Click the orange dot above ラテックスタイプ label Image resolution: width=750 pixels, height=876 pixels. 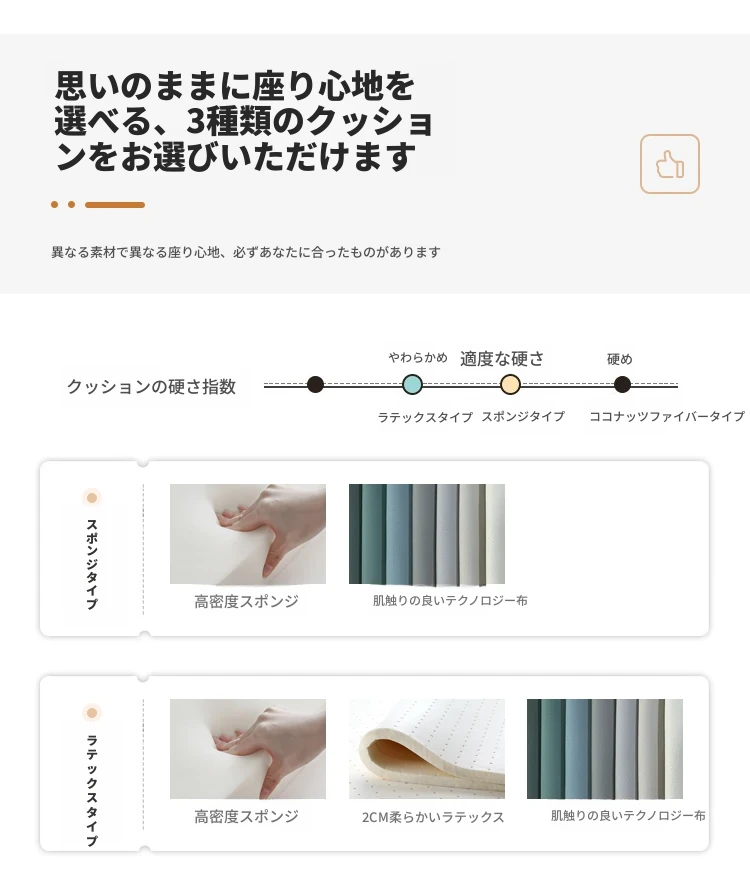click(x=92, y=712)
